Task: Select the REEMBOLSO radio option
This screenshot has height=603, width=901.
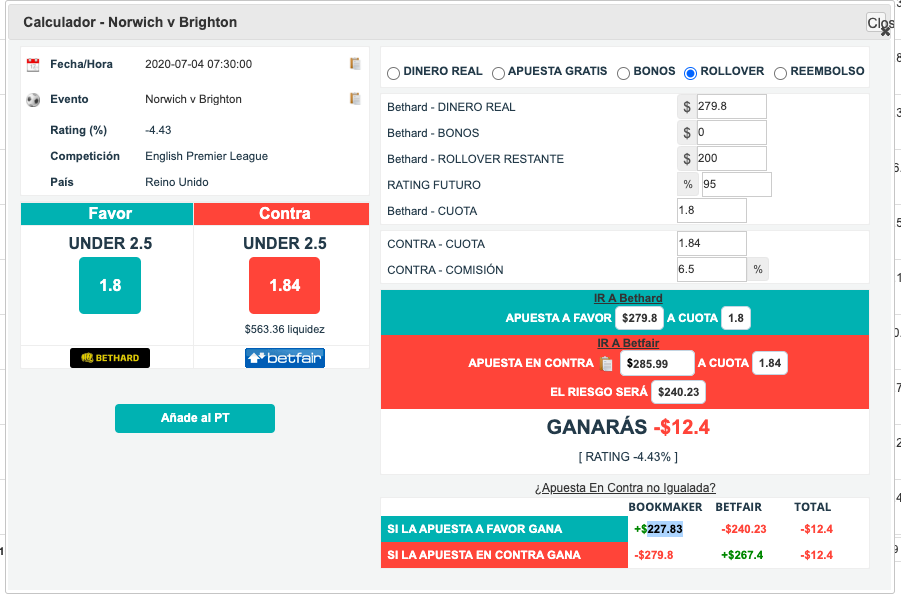Action: click(780, 73)
